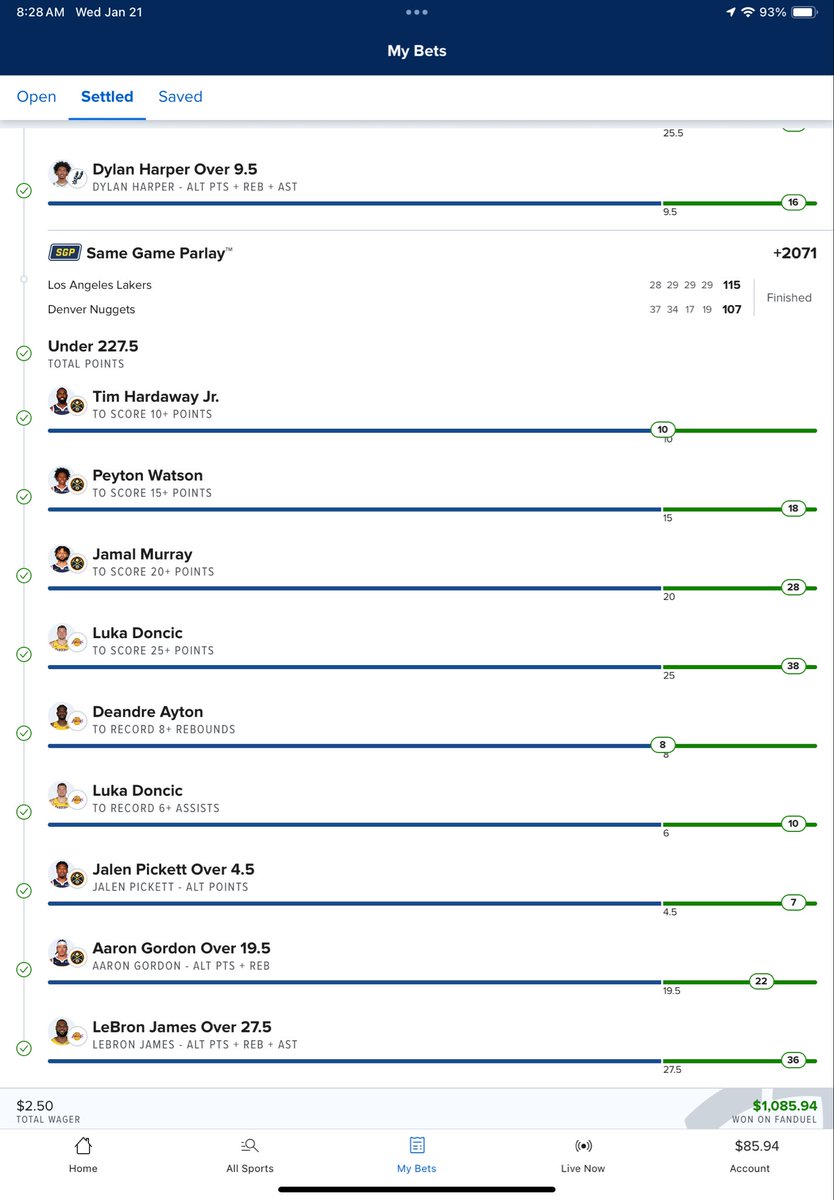Tap the $1,085.94 Won on FanDuel amount

coord(785,1106)
